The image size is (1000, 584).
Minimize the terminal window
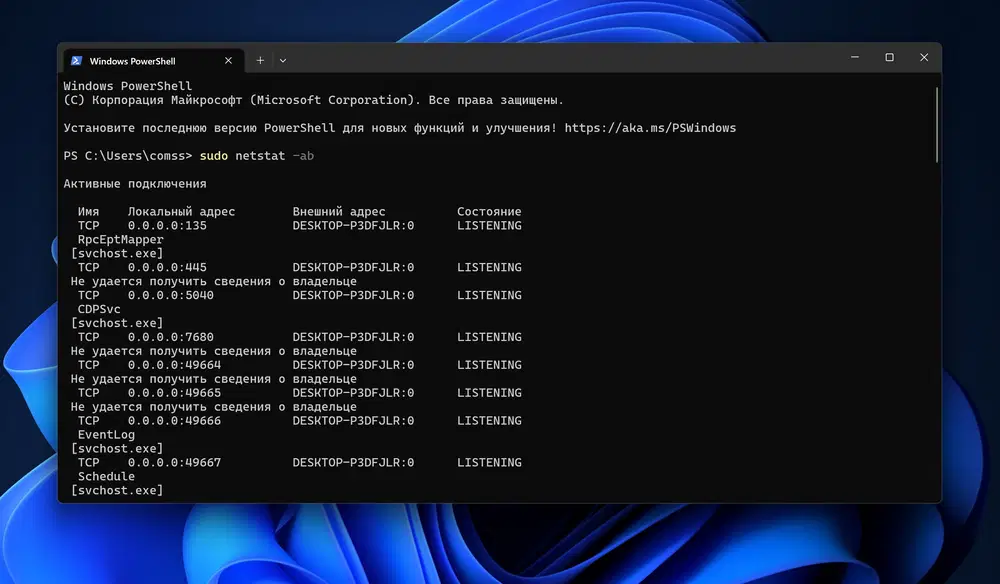855,57
